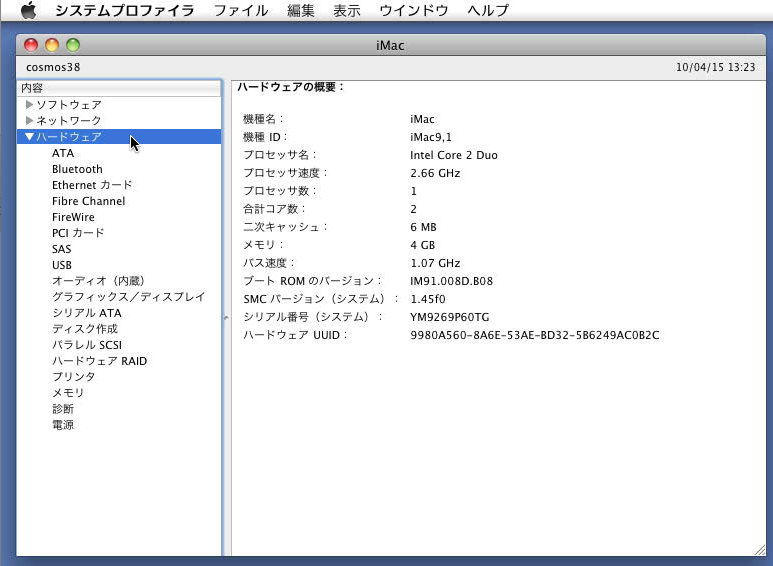
Task: Open the 表示 menu
Action: click(346, 11)
